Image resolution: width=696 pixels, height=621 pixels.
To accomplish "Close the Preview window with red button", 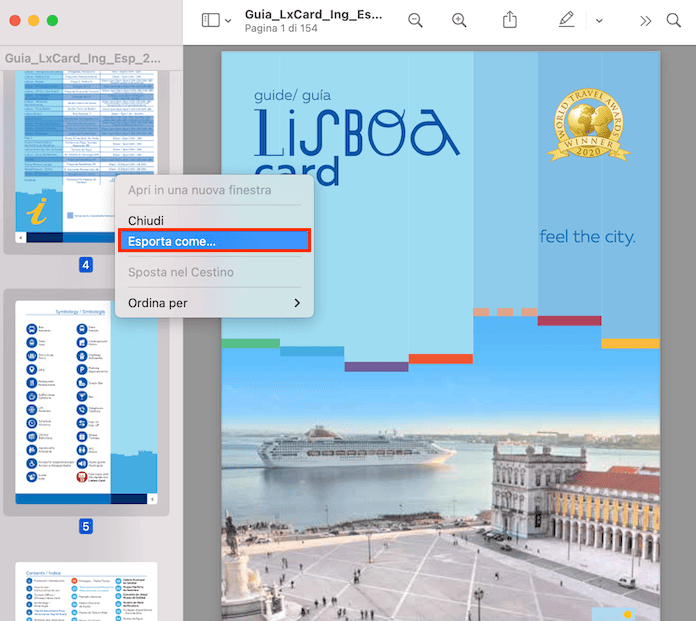I will (x=15, y=20).
